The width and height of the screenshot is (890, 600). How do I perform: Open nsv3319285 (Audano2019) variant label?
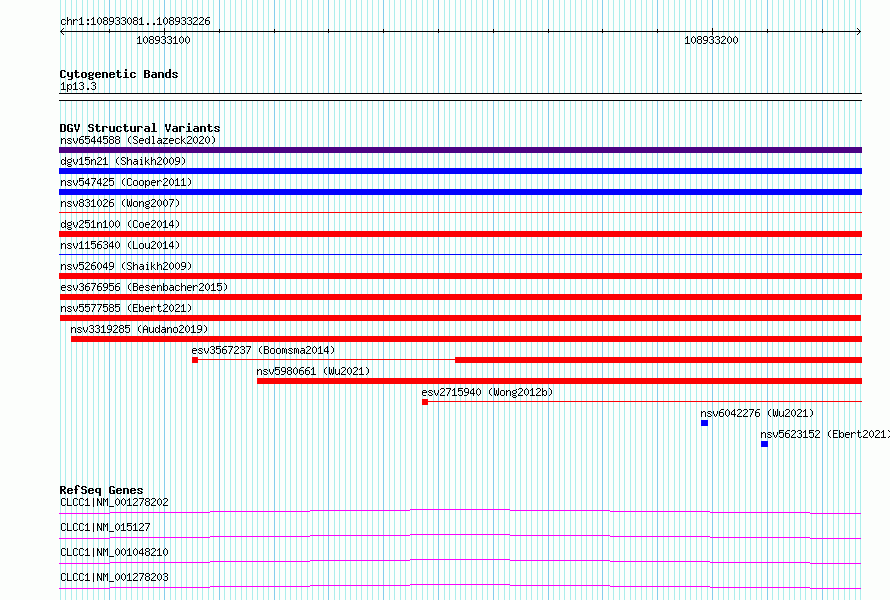pyautogui.click(x=139, y=329)
